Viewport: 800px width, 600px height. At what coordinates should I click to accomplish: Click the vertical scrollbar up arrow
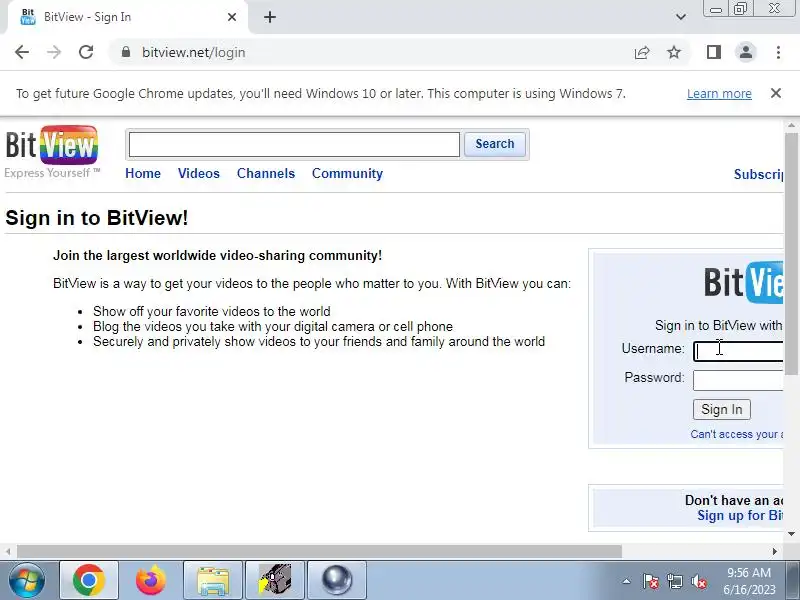coord(791,126)
